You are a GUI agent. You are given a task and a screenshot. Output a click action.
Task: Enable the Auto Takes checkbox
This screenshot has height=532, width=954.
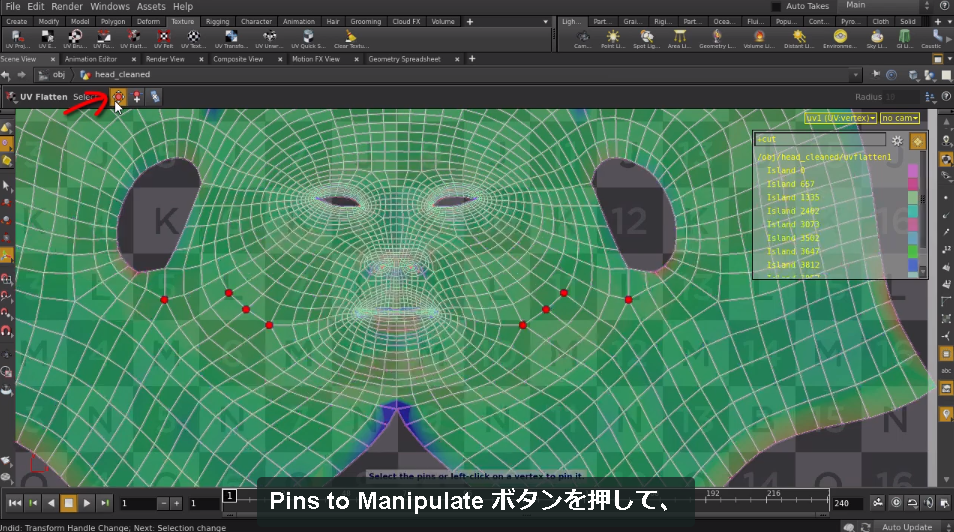776,6
